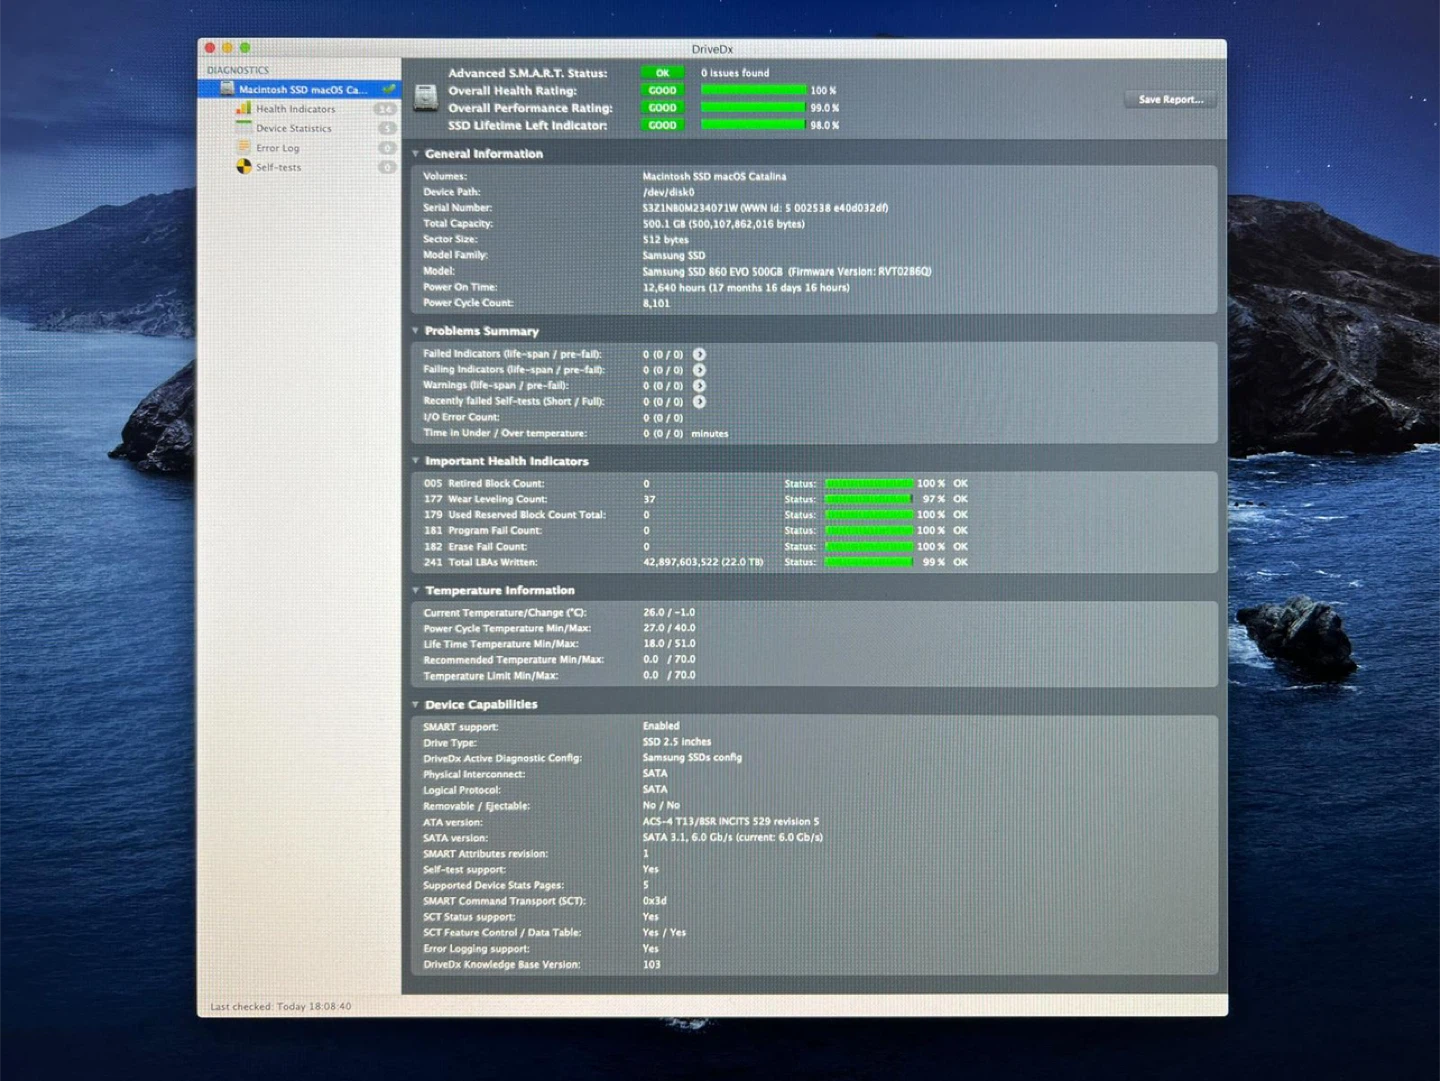Click the Error Log icon
Screen dimensions: 1440x1081
click(243, 148)
